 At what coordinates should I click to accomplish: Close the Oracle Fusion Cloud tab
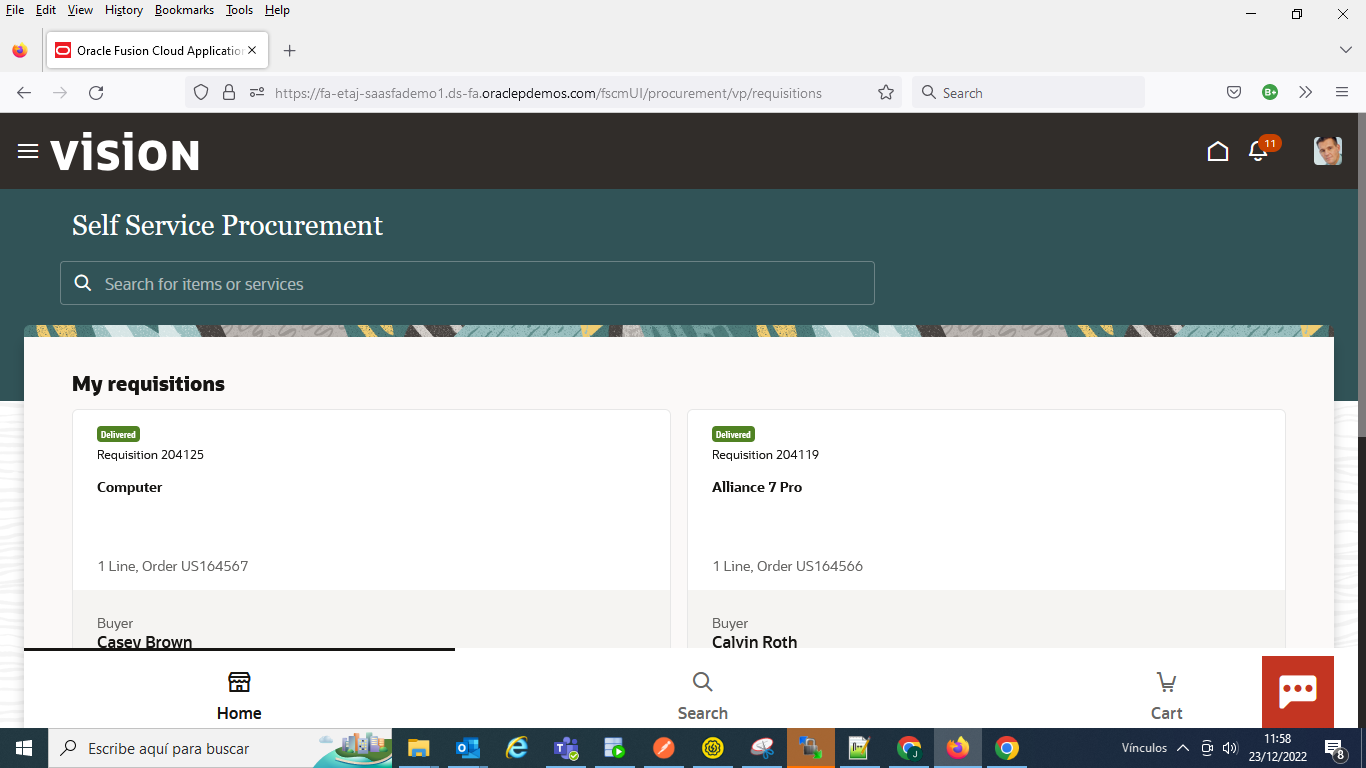tap(252, 51)
